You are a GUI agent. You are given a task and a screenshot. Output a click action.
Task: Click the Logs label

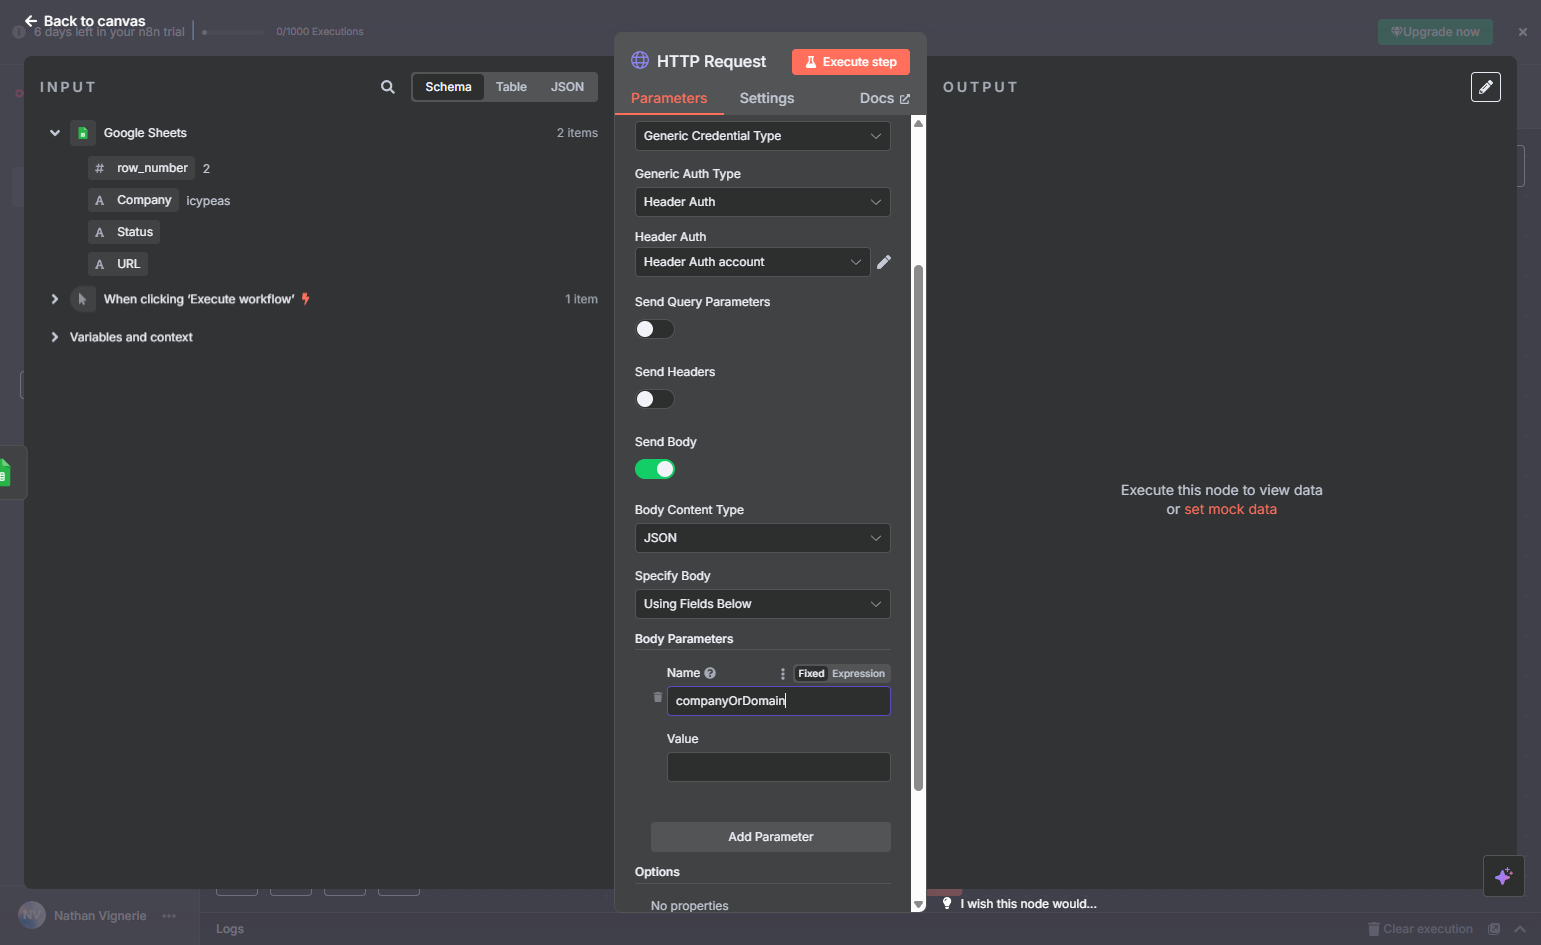tap(230, 929)
